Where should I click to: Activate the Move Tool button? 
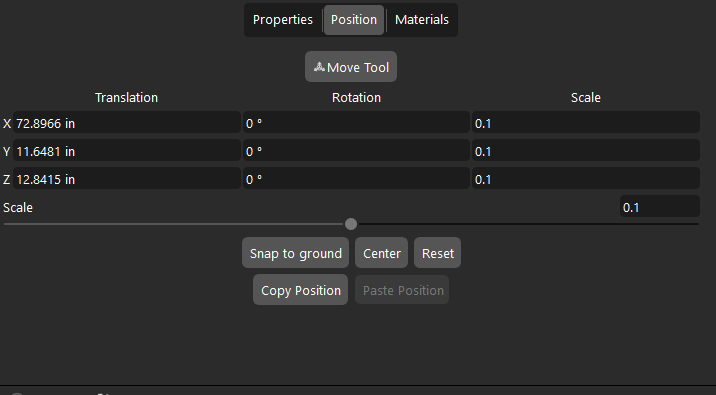coord(351,67)
